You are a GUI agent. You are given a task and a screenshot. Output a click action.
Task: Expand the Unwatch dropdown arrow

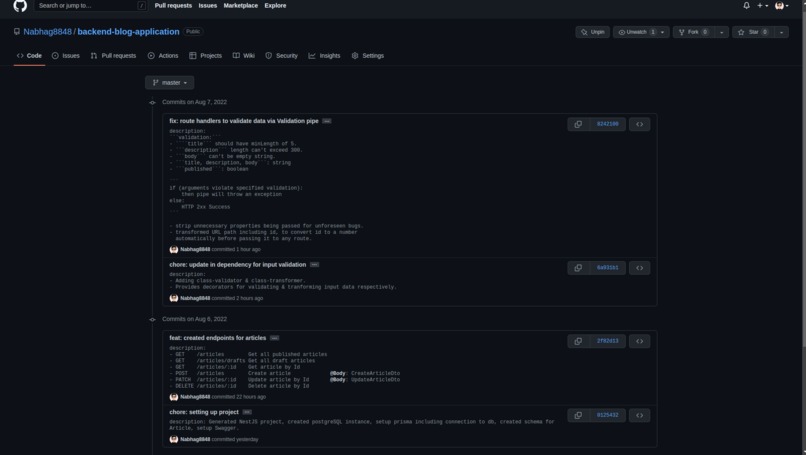(663, 32)
